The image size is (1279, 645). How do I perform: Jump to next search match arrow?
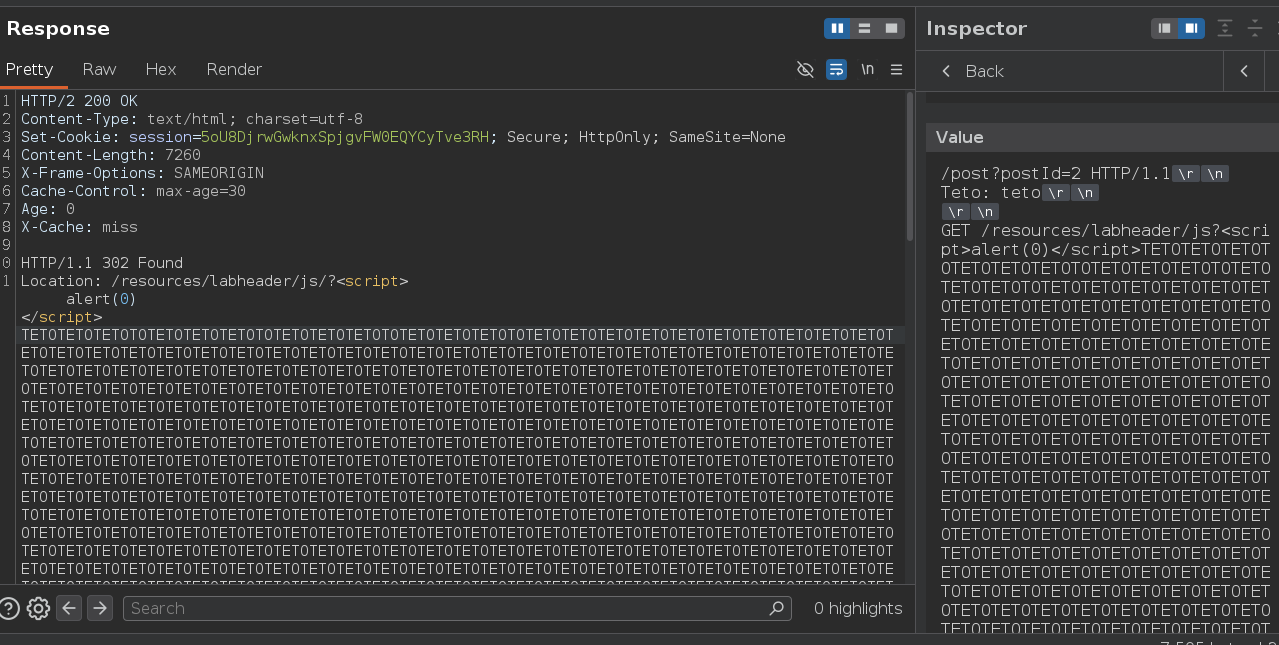(x=99, y=608)
